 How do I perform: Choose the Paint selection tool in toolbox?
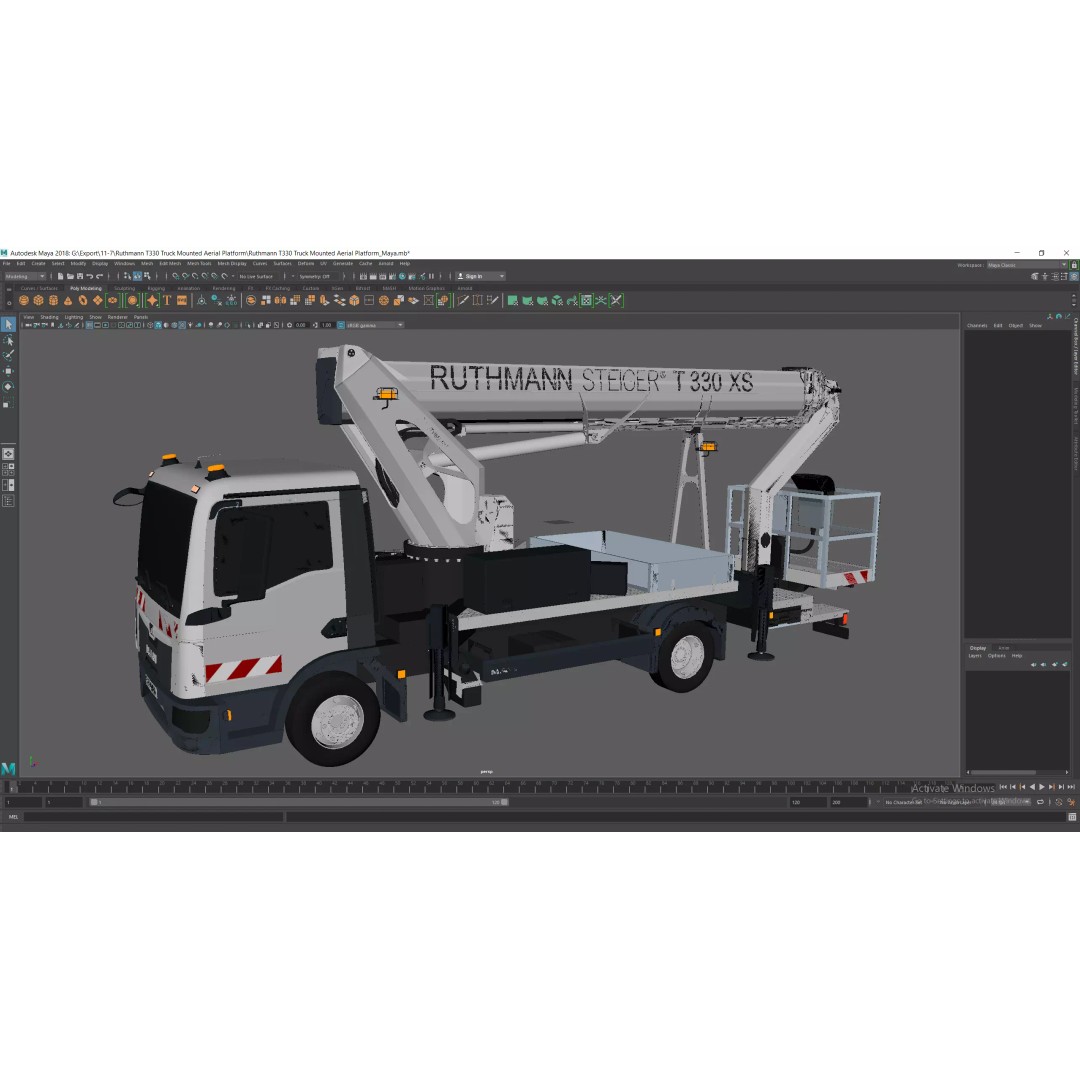(8, 355)
